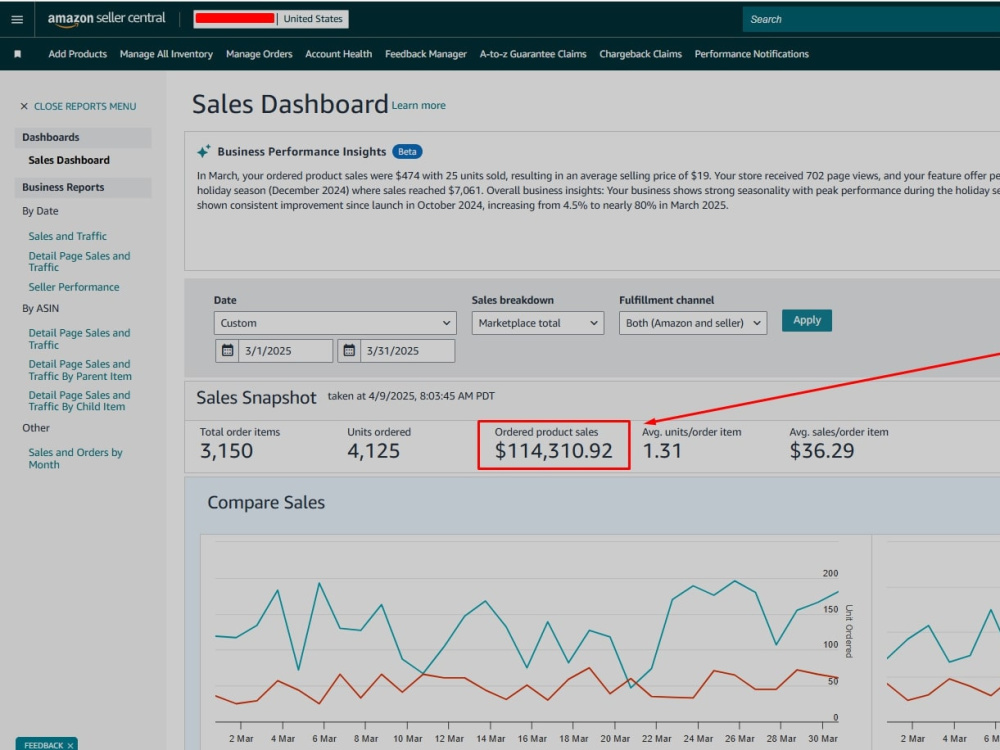The width and height of the screenshot is (1000, 750).
Task: Click the 30 Mar label on chart axis
Action: (823, 739)
